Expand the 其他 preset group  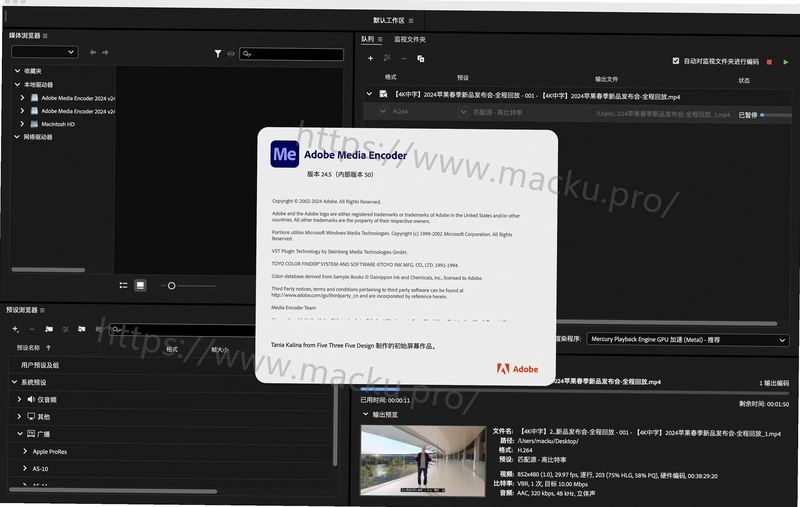click(x=19, y=416)
